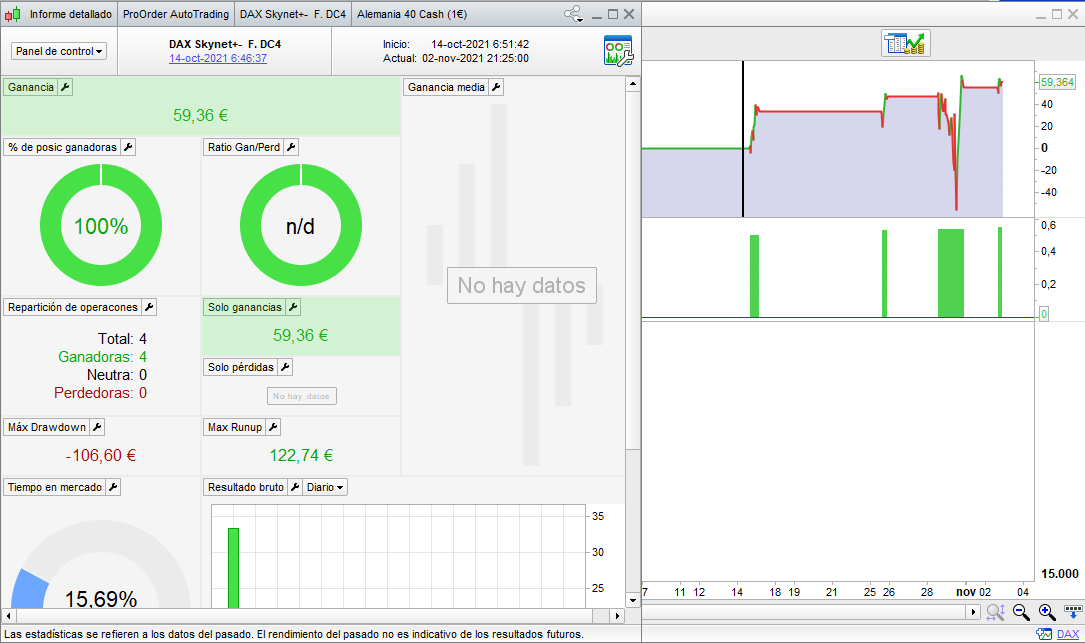Viewport: 1085px width, 643px height.
Task: Click the 59,36 € Ganancia value
Action: pos(201,116)
